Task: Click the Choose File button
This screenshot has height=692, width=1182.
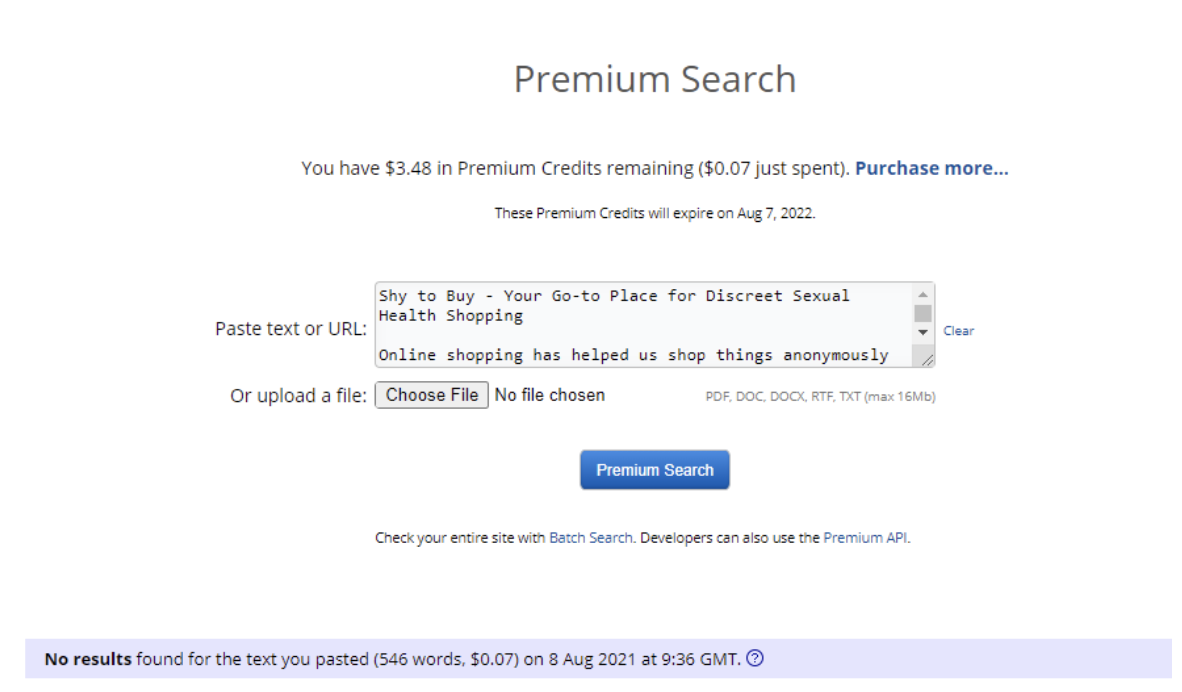Action: [x=432, y=395]
